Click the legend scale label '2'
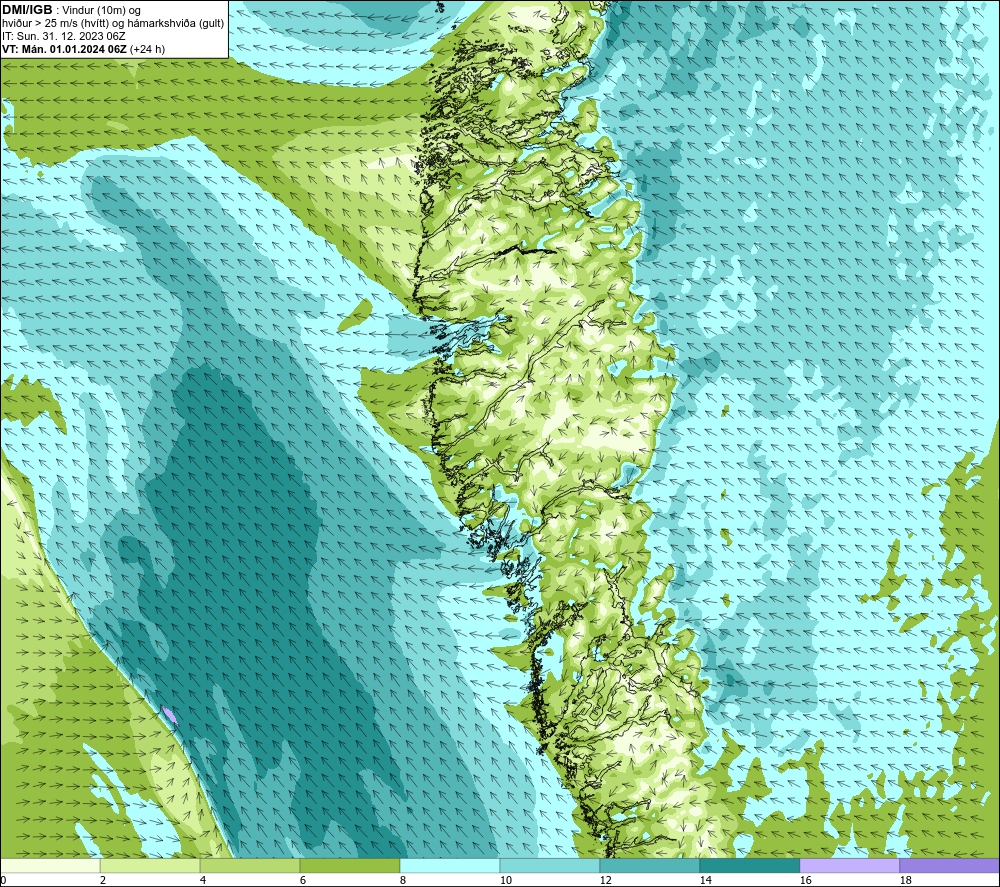Viewport: 1000px width, 887px height. point(103,880)
